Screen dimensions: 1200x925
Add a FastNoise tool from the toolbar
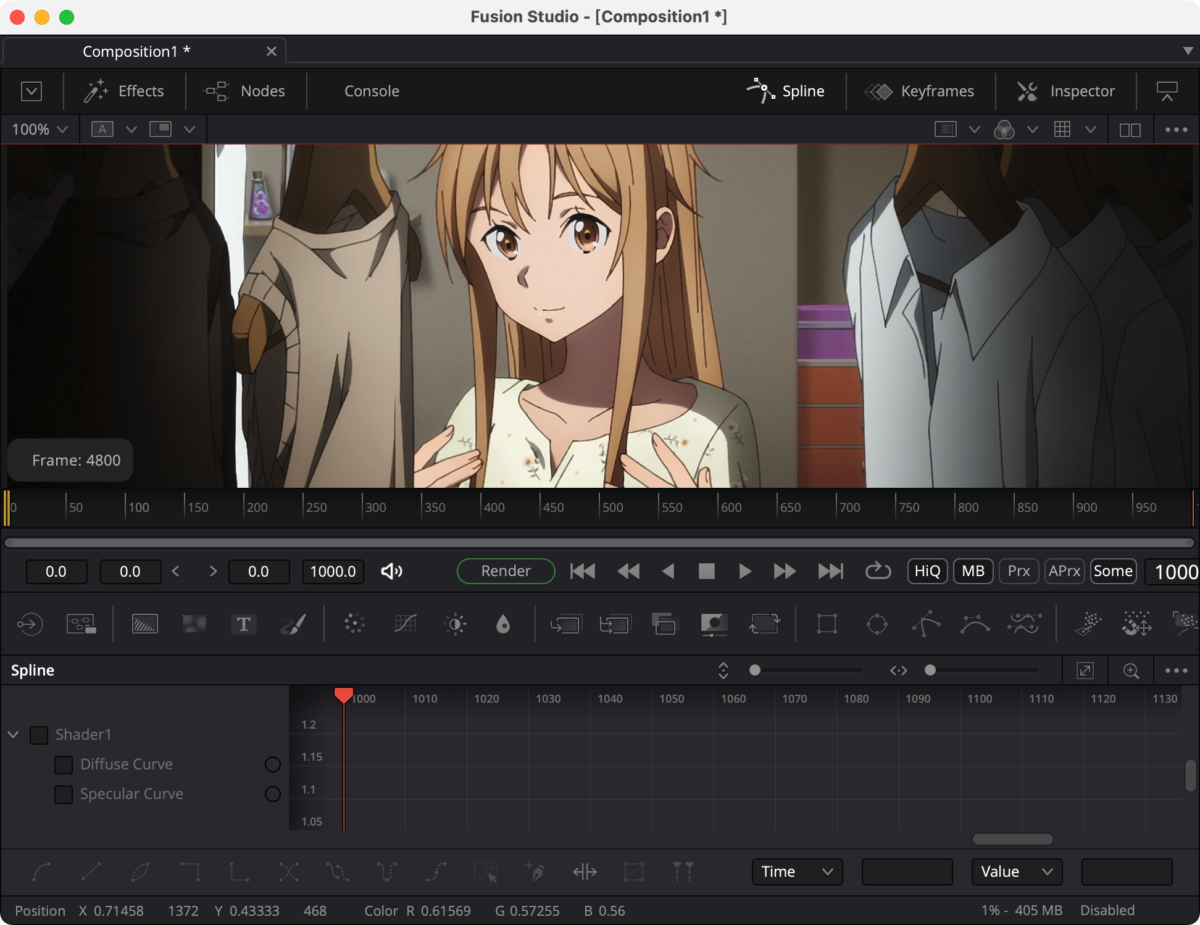coord(194,624)
